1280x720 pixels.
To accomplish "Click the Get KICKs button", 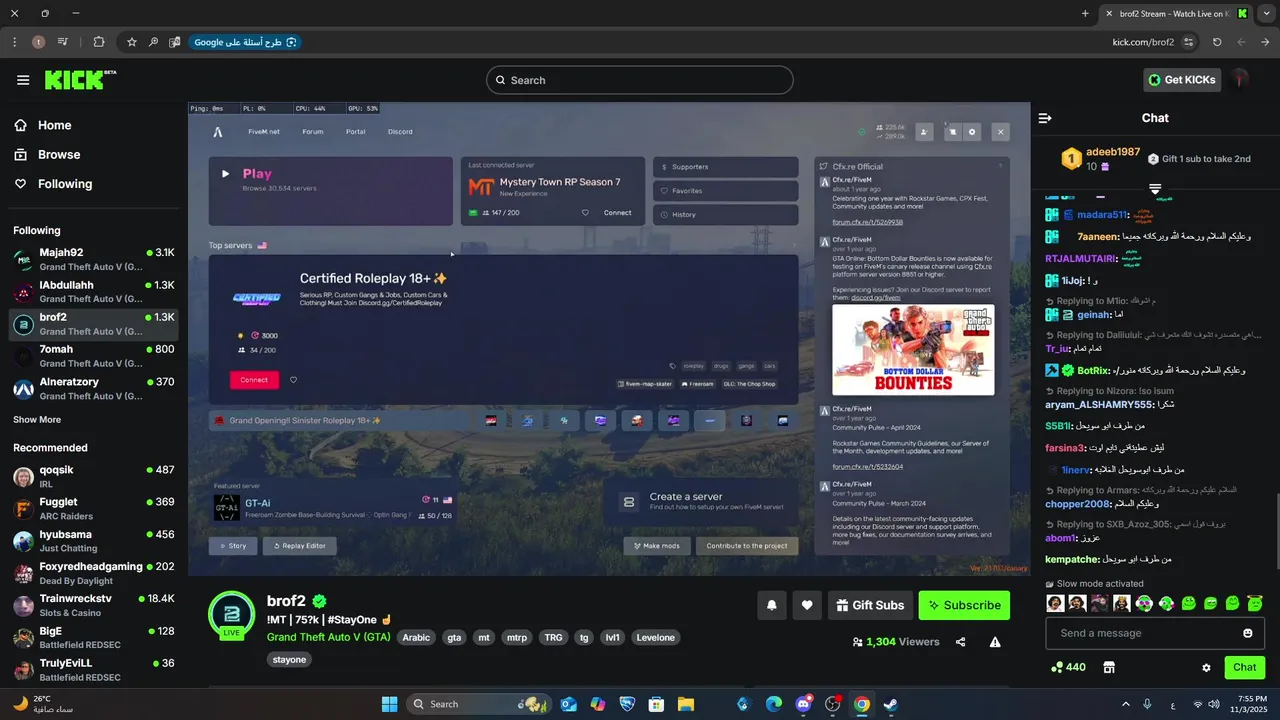I will 1182,80.
